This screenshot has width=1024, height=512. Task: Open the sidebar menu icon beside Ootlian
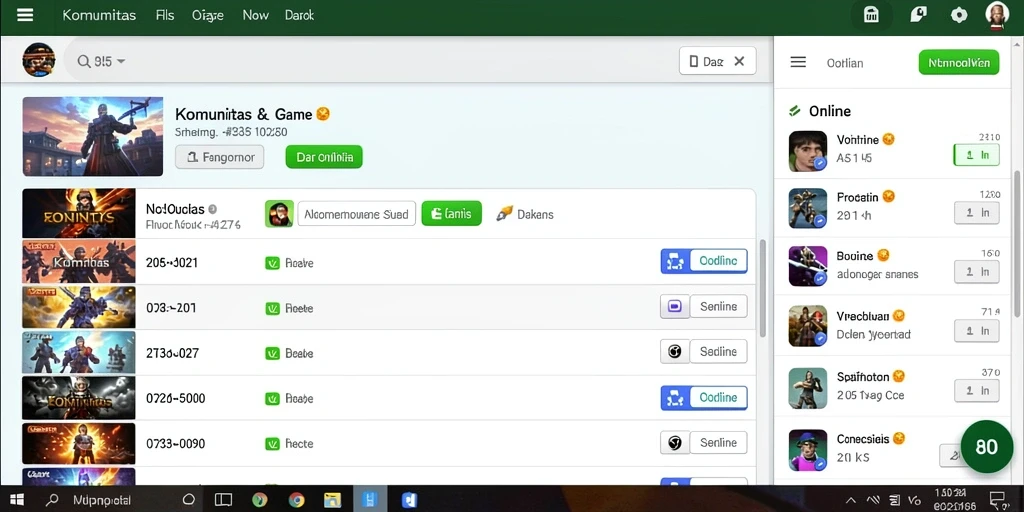tap(798, 62)
